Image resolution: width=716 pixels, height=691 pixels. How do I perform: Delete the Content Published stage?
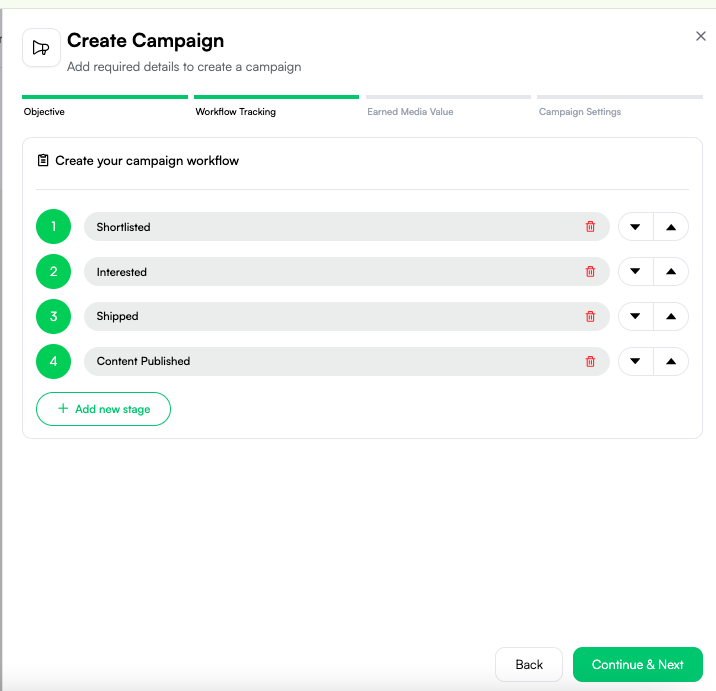[590, 362]
